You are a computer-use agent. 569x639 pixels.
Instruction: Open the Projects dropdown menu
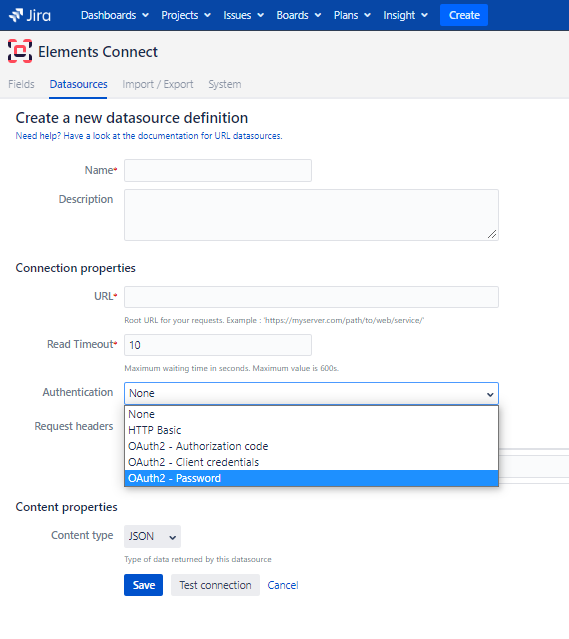coord(186,15)
